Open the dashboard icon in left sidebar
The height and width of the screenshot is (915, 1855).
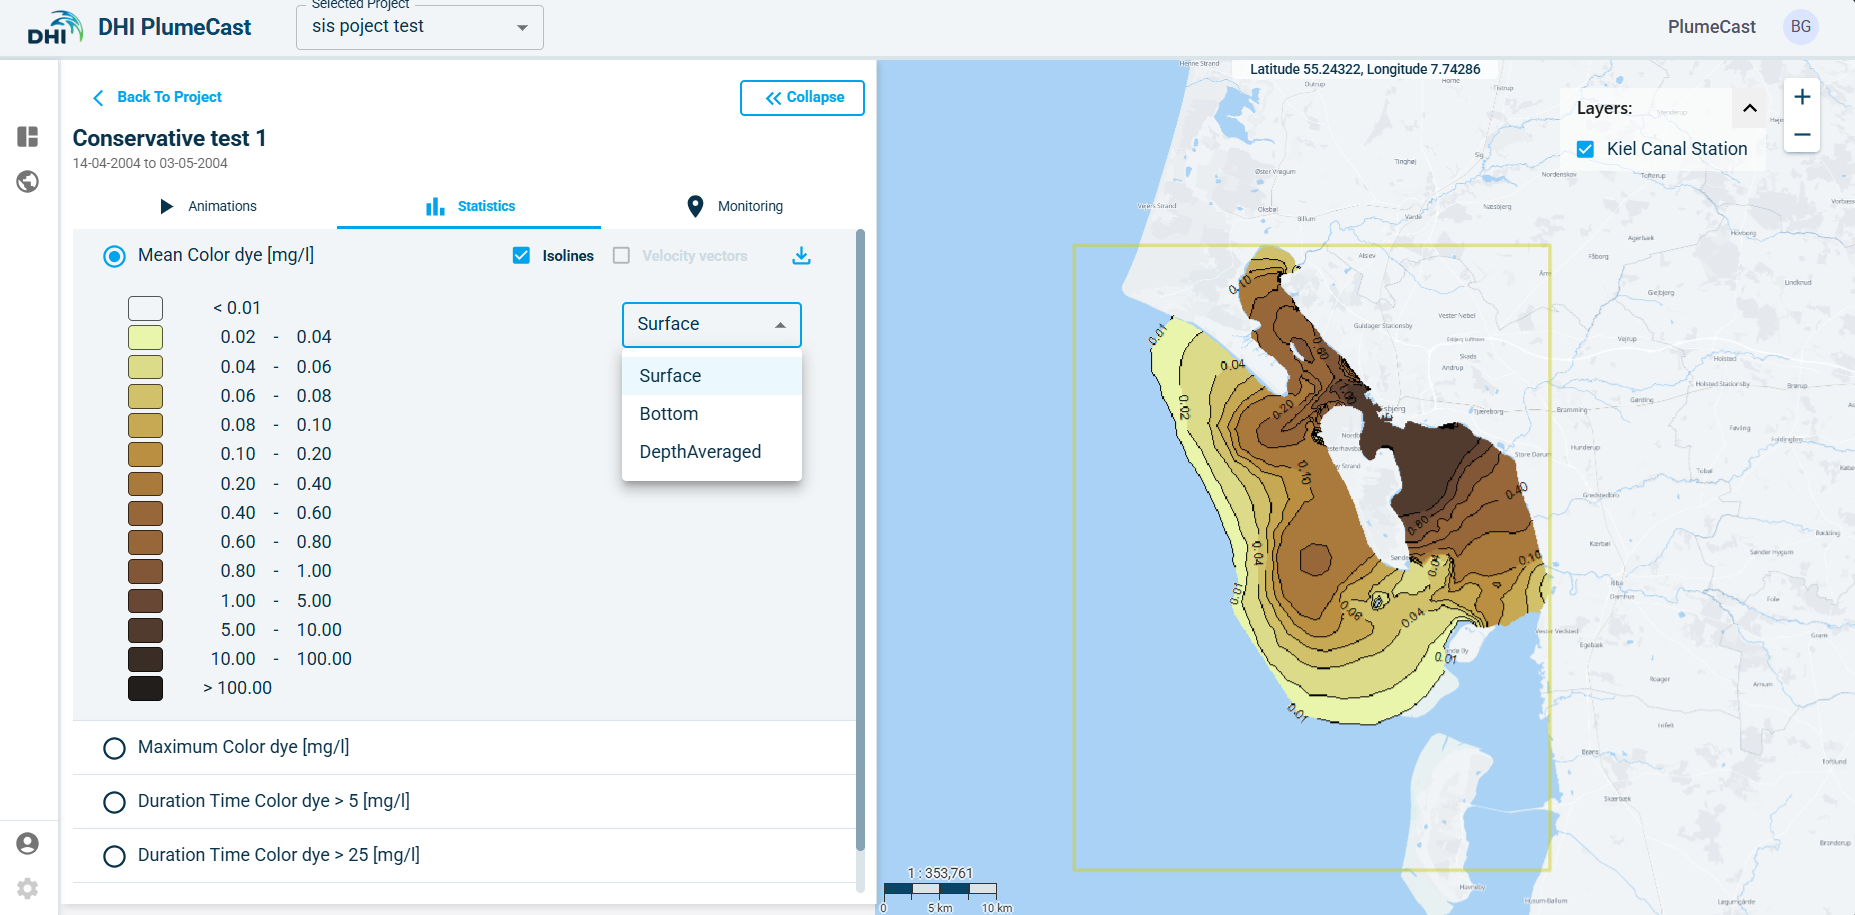pyautogui.click(x=28, y=137)
